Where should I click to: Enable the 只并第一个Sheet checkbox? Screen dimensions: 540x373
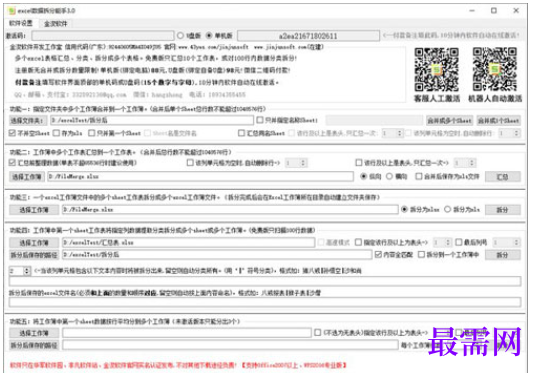coord(92,133)
